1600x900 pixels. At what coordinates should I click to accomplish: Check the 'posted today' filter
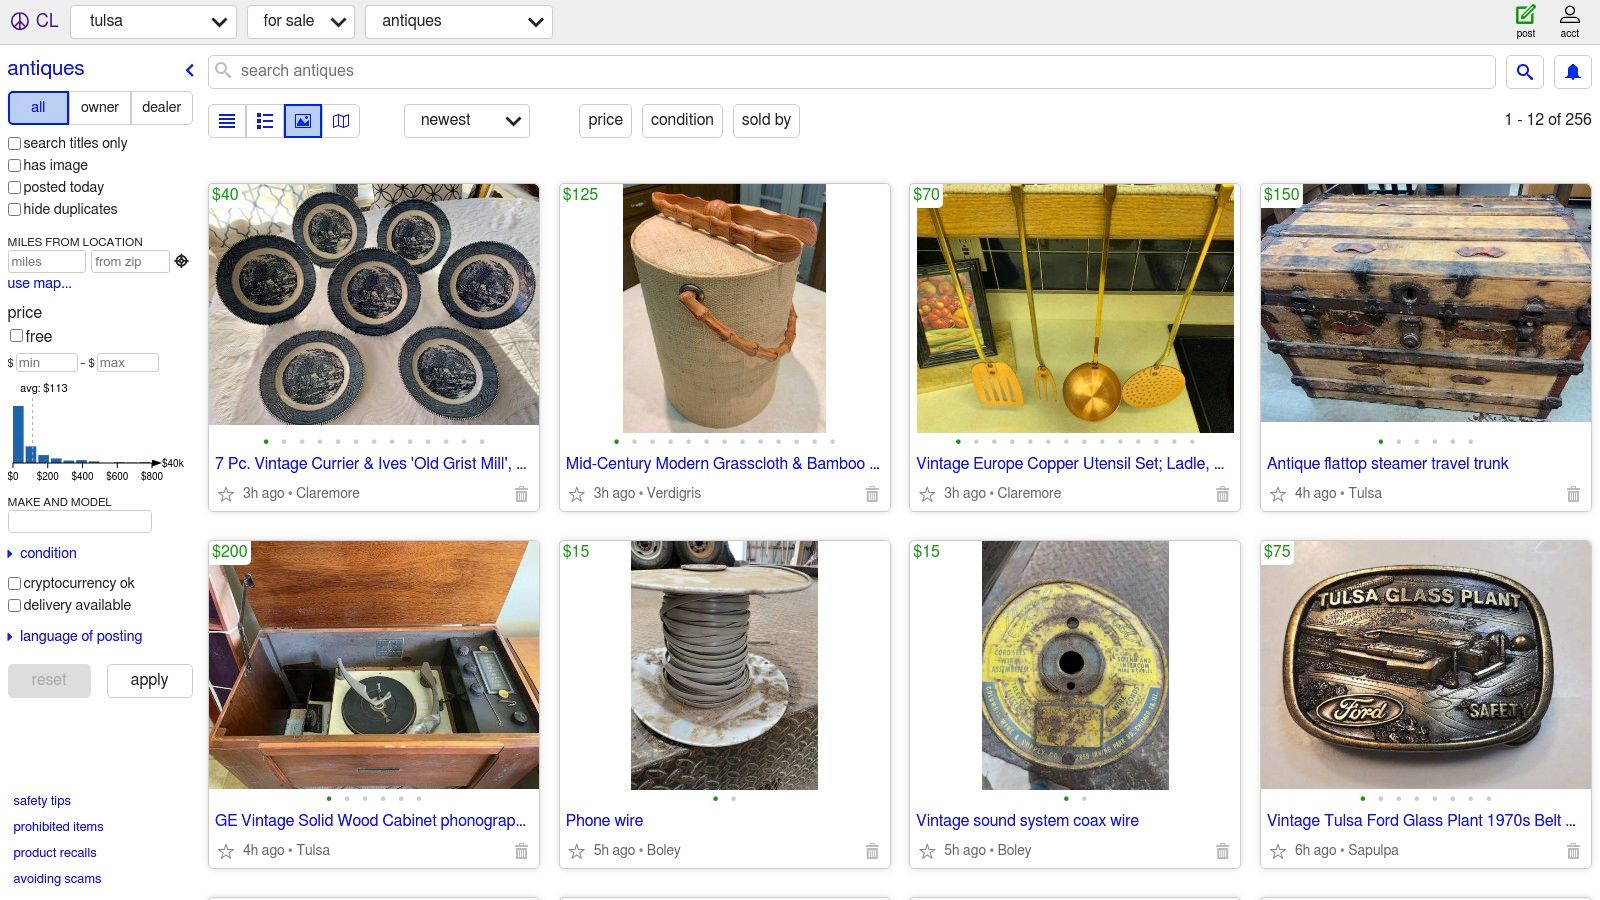tap(14, 187)
